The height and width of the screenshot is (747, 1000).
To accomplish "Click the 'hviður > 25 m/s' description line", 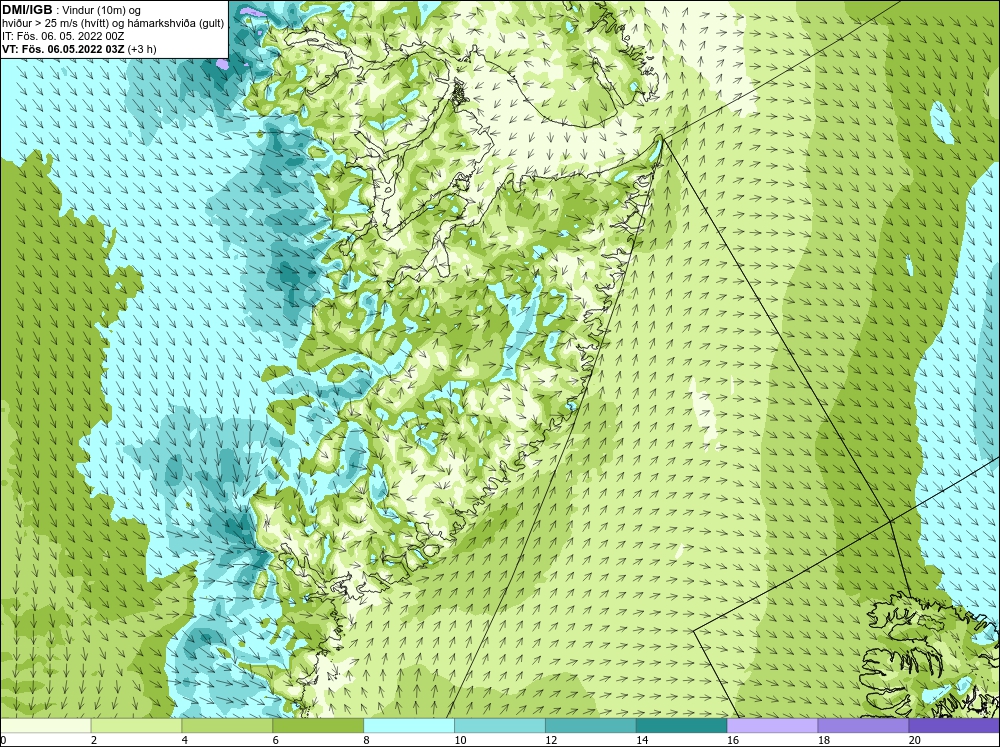I will pos(113,24).
